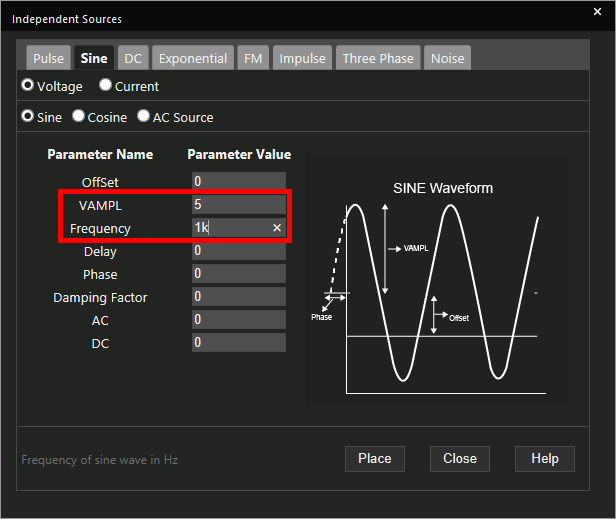Click the SINE Waveform diagram
This screenshot has height=519, width=616.
pos(437,279)
